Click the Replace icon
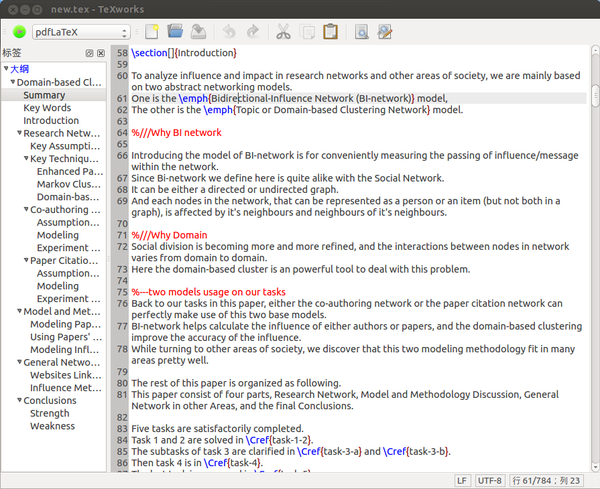Viewport: 600px width, 489px height. [x=385, y=32]
